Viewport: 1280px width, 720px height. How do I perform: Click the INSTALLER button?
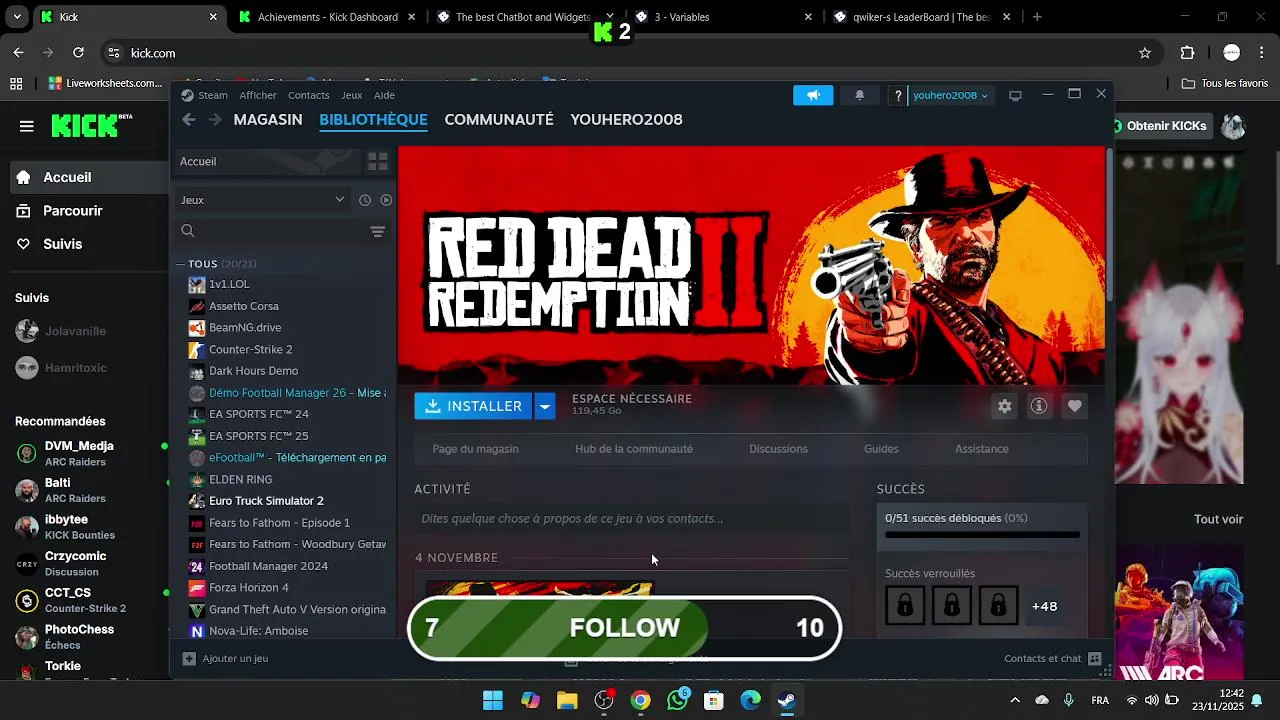click(x=474, y=406)
